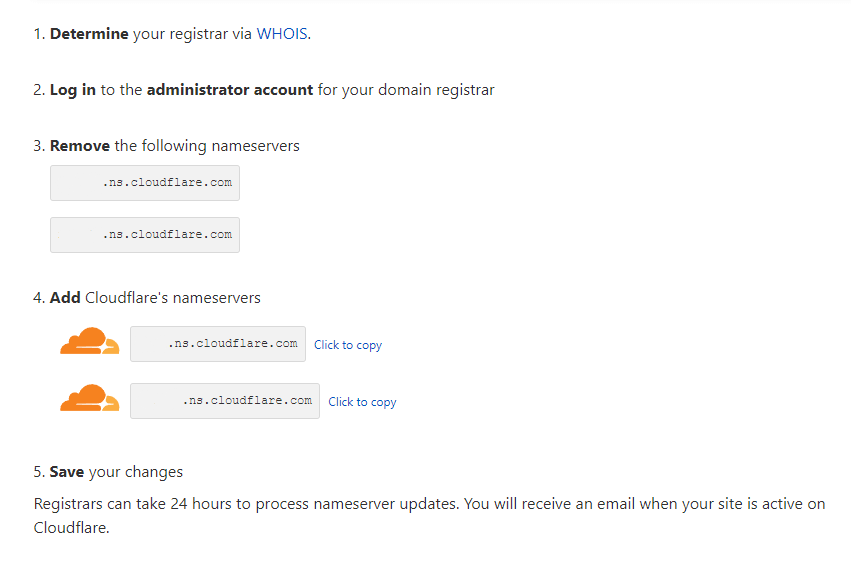Select the second nameserver field under Add
This screenshot has height=564, width=851.
click(x=225, y=401)
